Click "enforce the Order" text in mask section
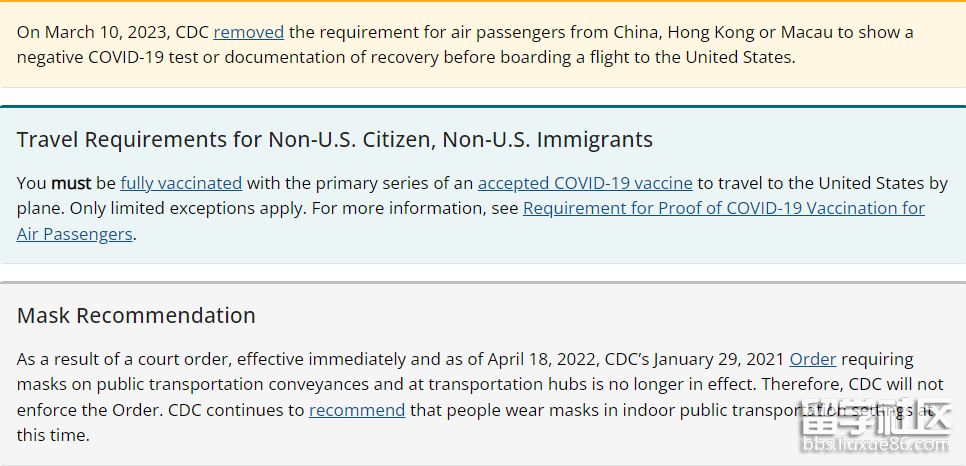Screen dimensions: 966x466 point(90,410)
